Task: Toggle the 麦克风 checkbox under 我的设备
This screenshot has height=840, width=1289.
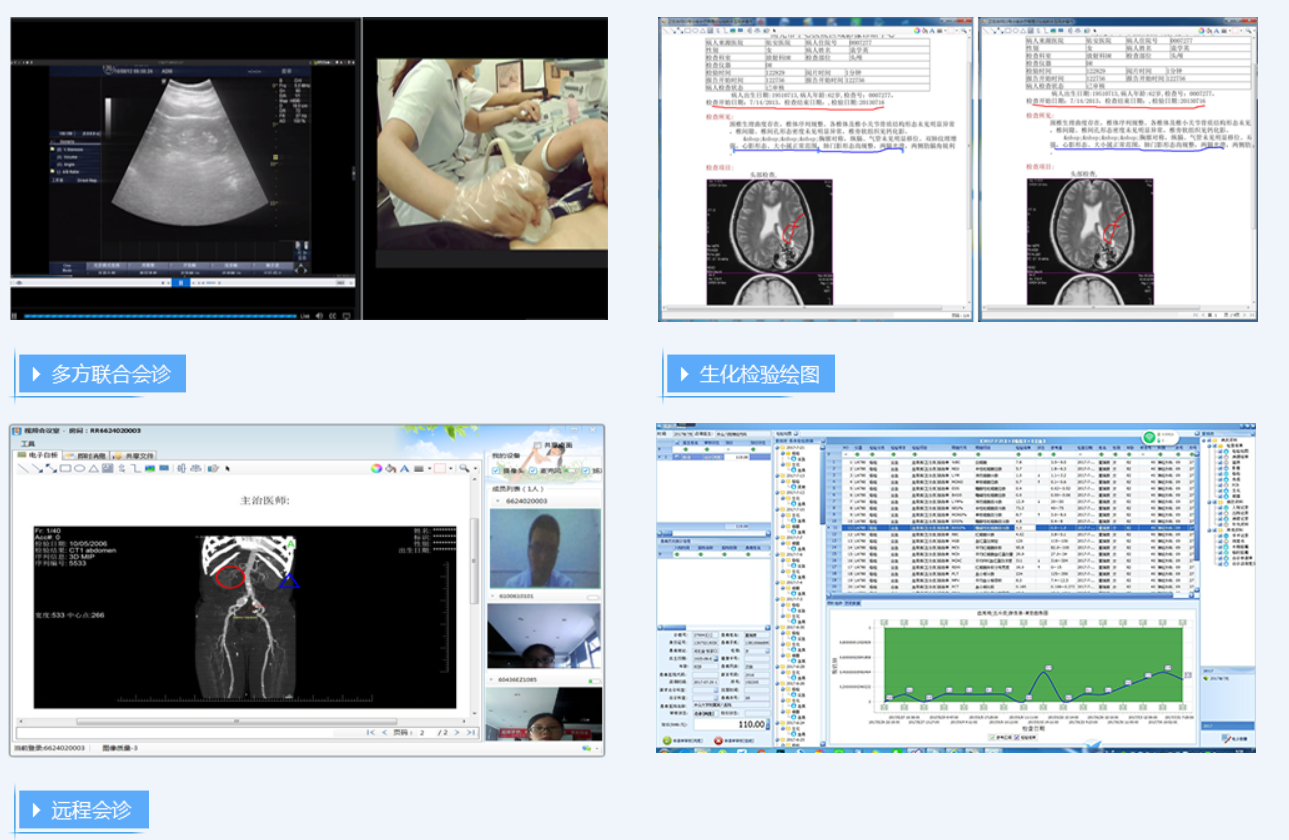Action: pyautogui.click(x=533, y=471)
